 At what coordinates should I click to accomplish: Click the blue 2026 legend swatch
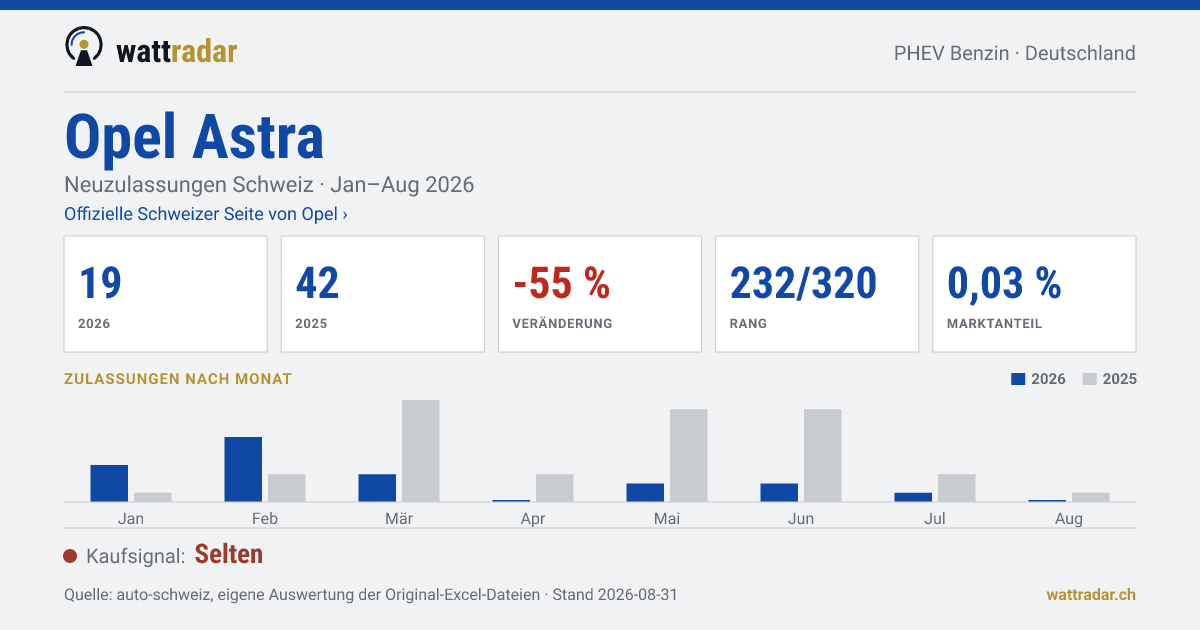click(1019, 379)
